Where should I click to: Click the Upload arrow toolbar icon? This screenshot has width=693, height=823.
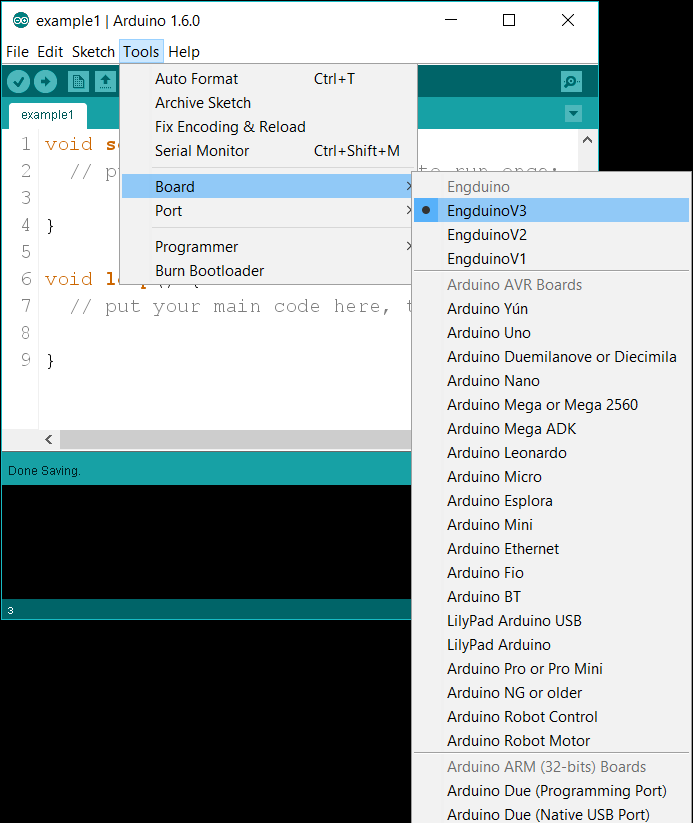click(46, 81)
